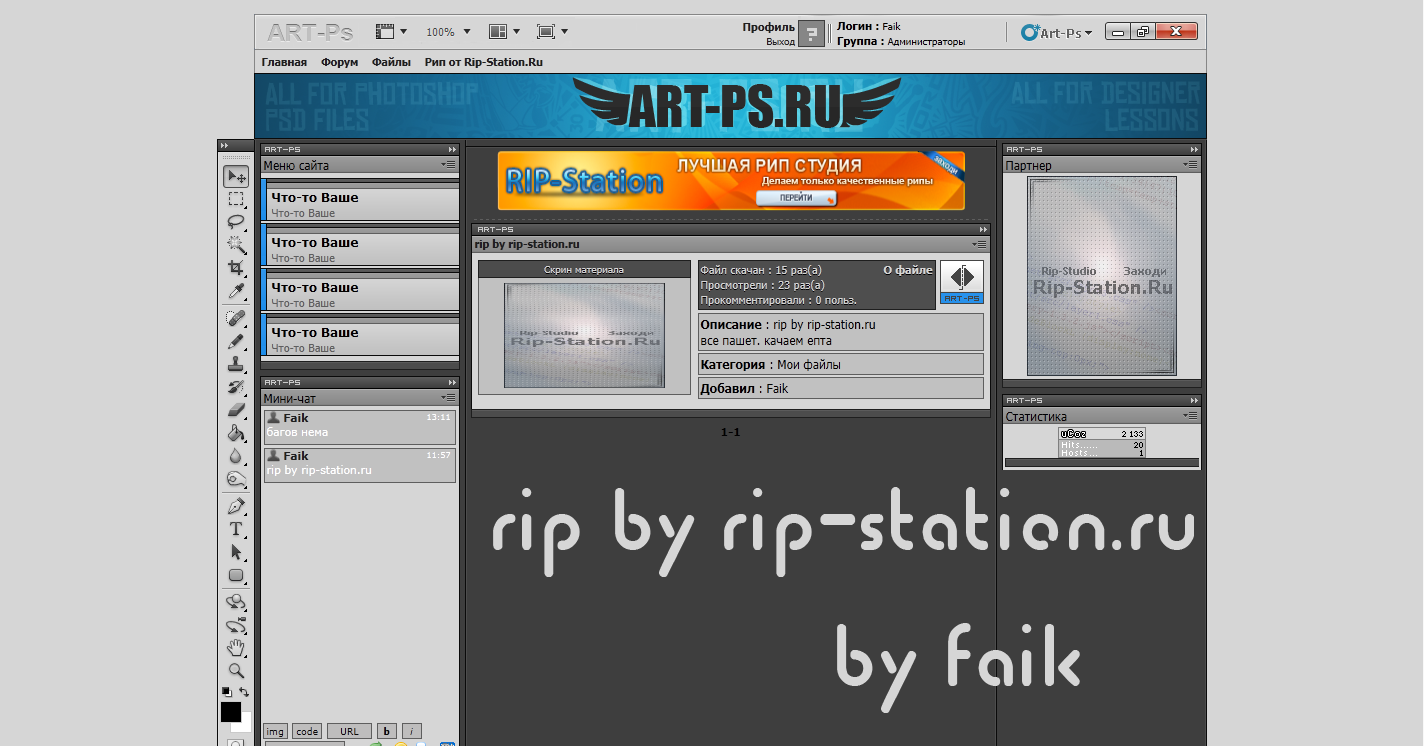
Task: Open the screen mode dropdown
Action: (x=552, y=32)
